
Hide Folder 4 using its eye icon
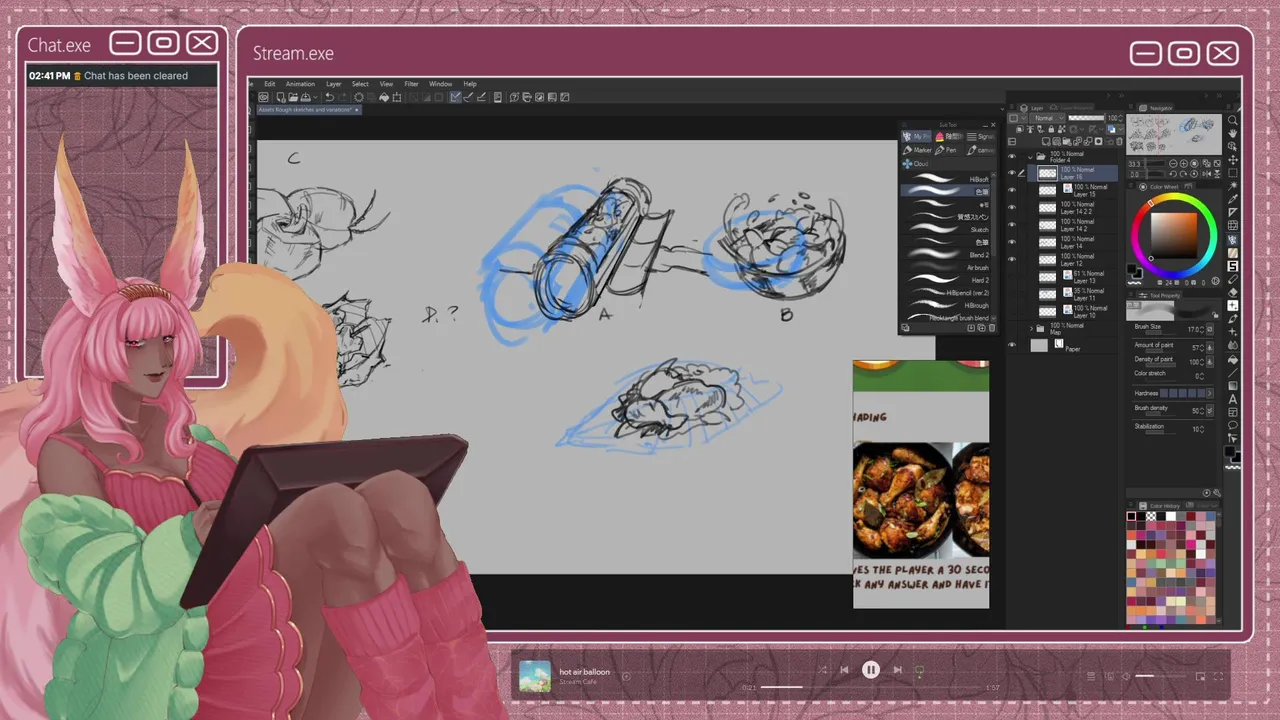(1013, 157)
